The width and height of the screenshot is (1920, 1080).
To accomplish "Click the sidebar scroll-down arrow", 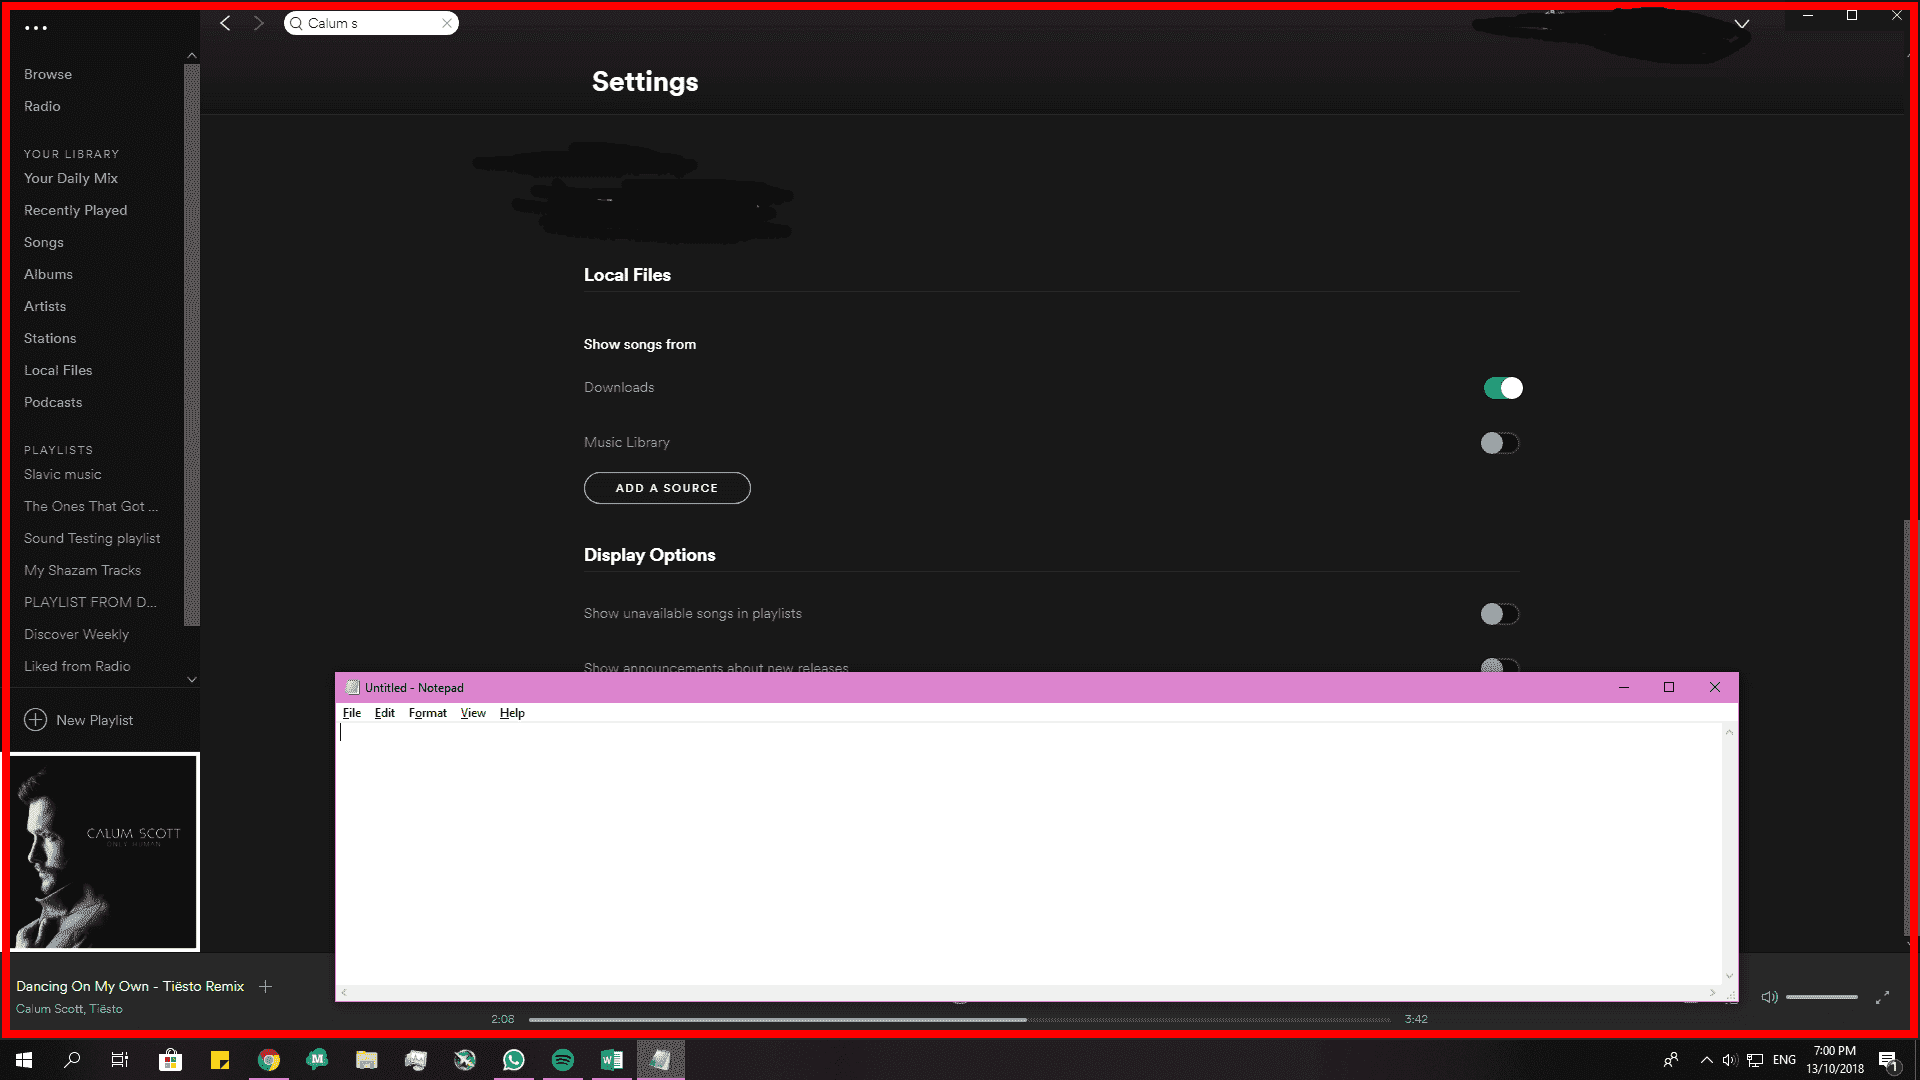I will click(192, 680).
